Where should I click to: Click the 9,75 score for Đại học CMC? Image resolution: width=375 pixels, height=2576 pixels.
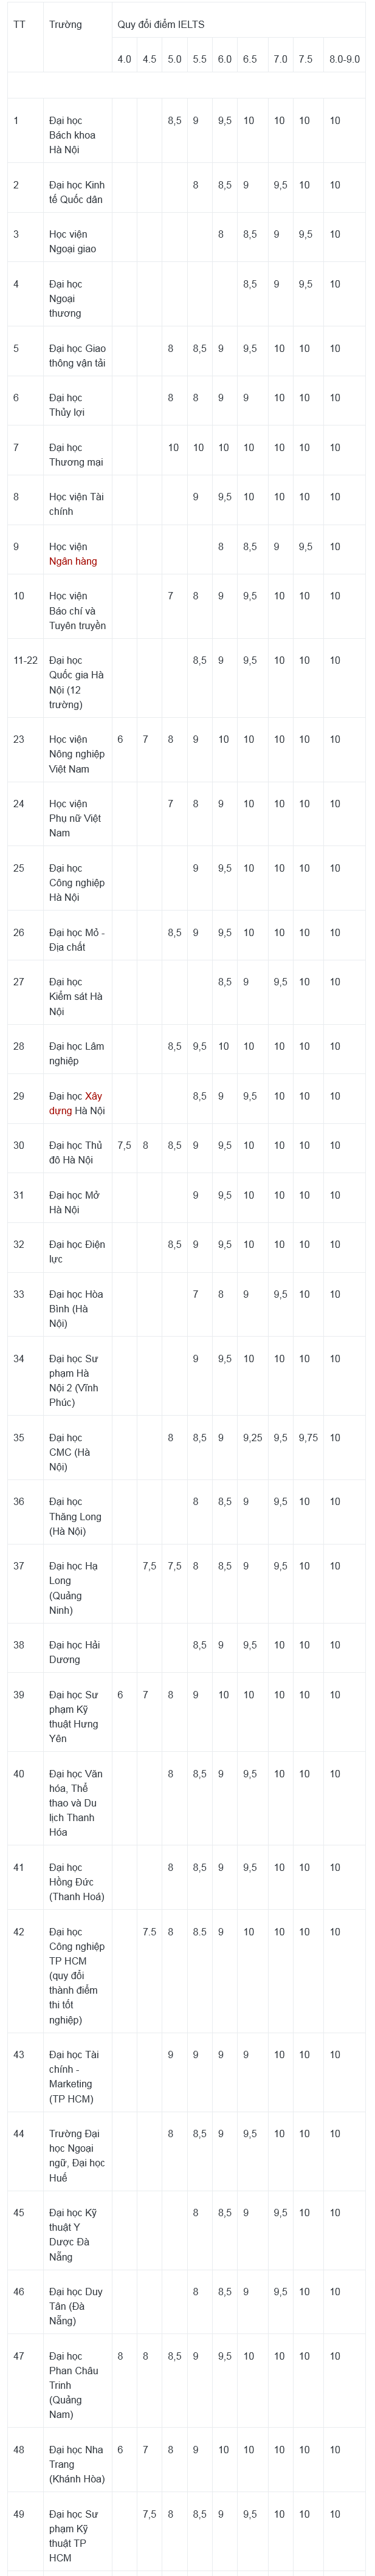click(x=308, y=1438)
